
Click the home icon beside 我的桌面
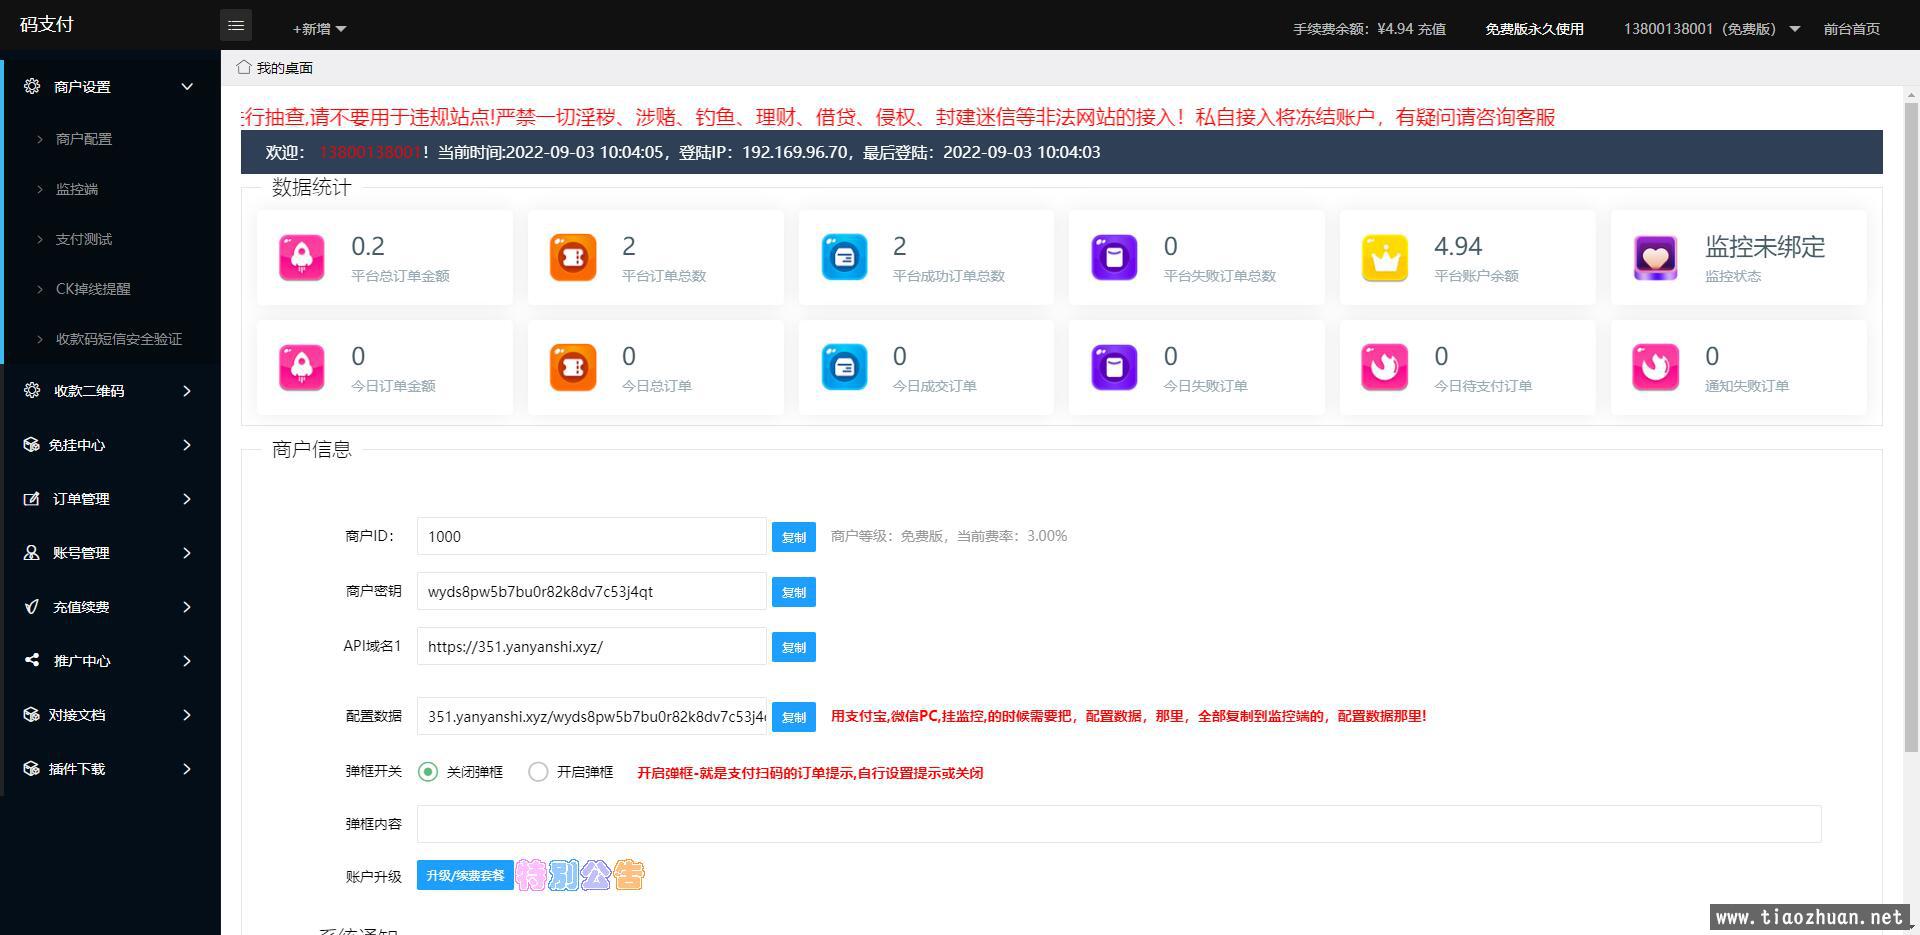[x=244, y=67]
